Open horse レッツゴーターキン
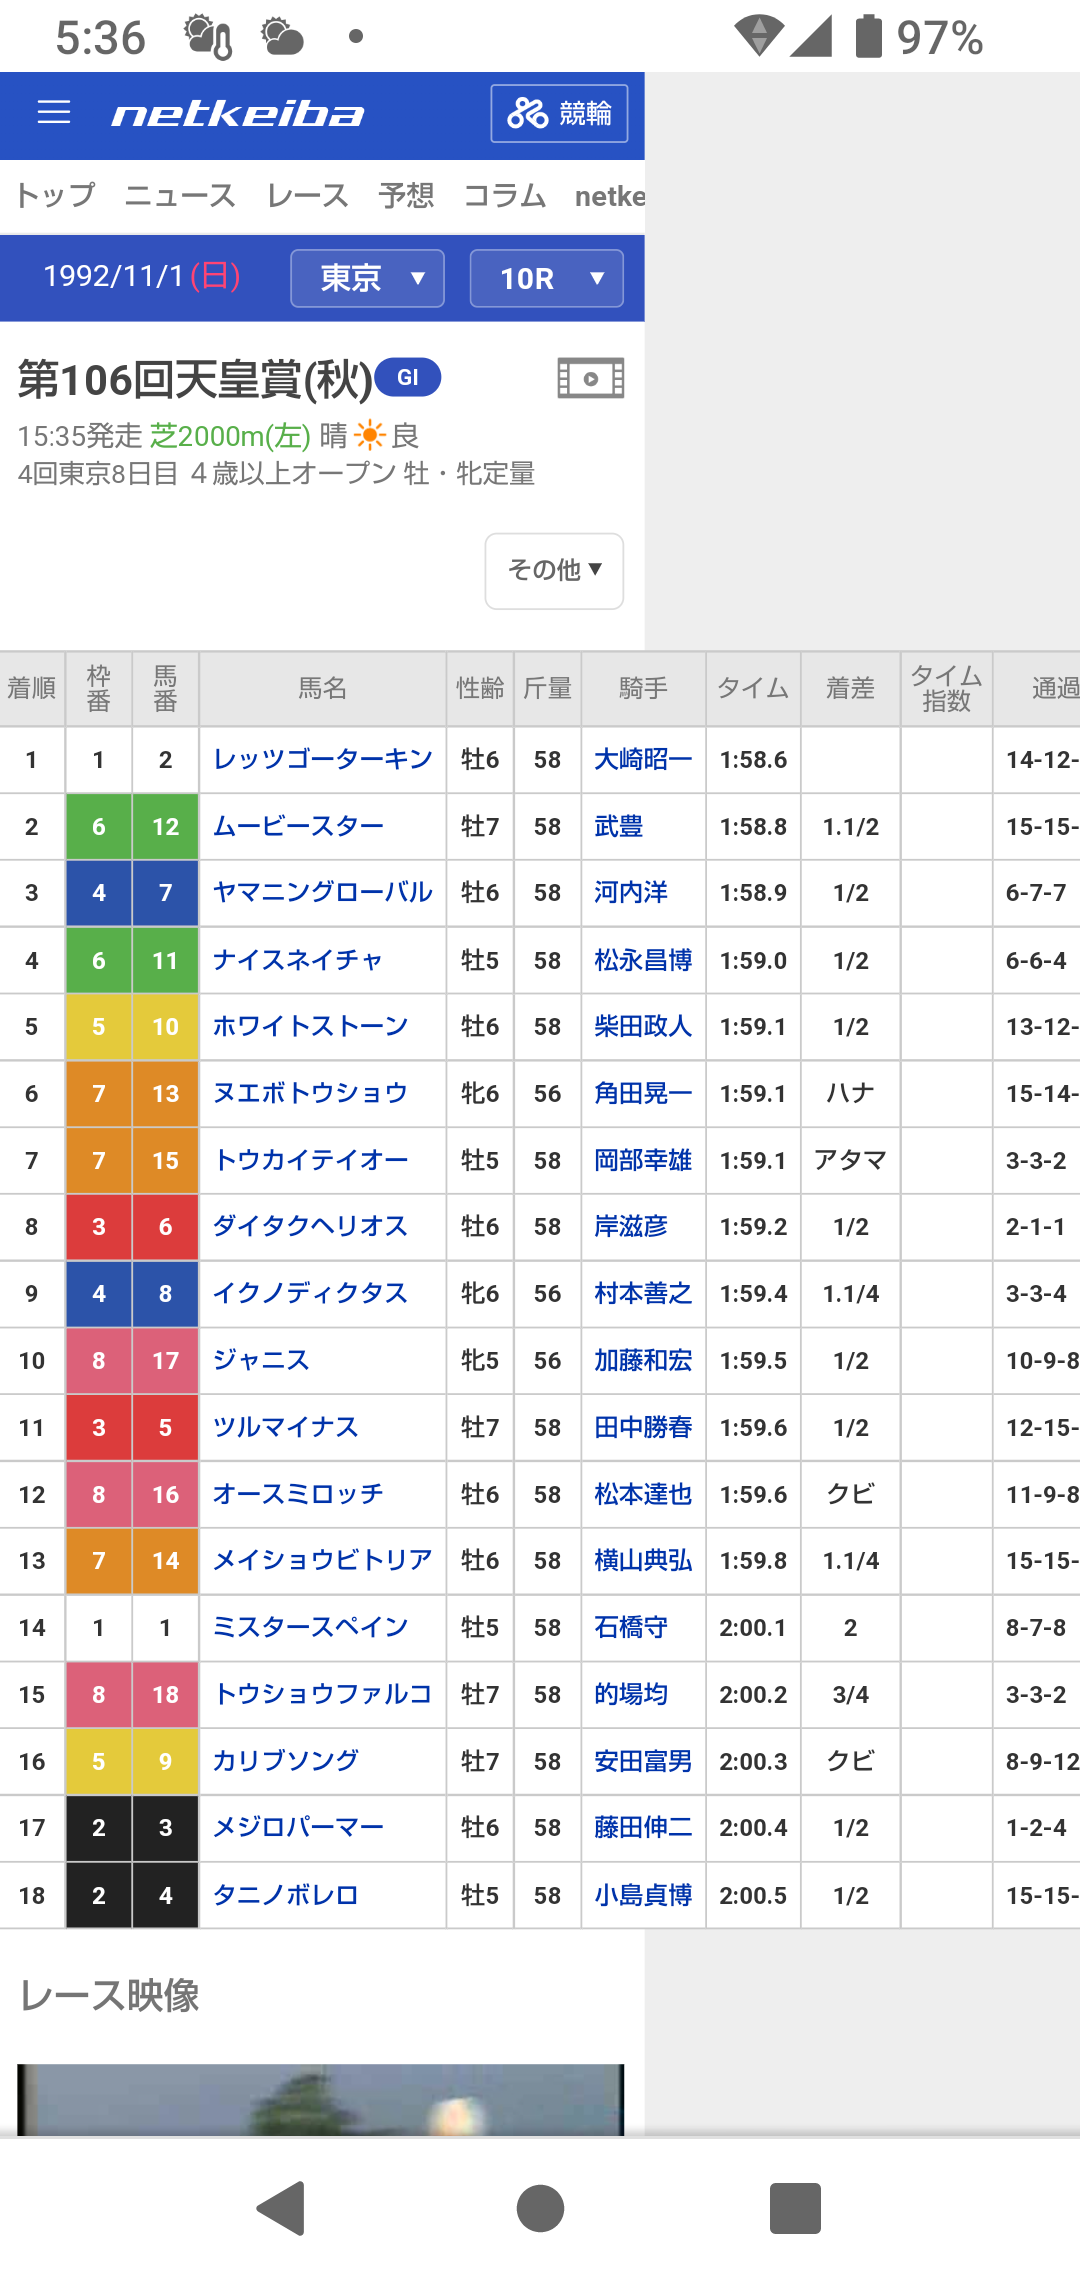 click(322, 759)
